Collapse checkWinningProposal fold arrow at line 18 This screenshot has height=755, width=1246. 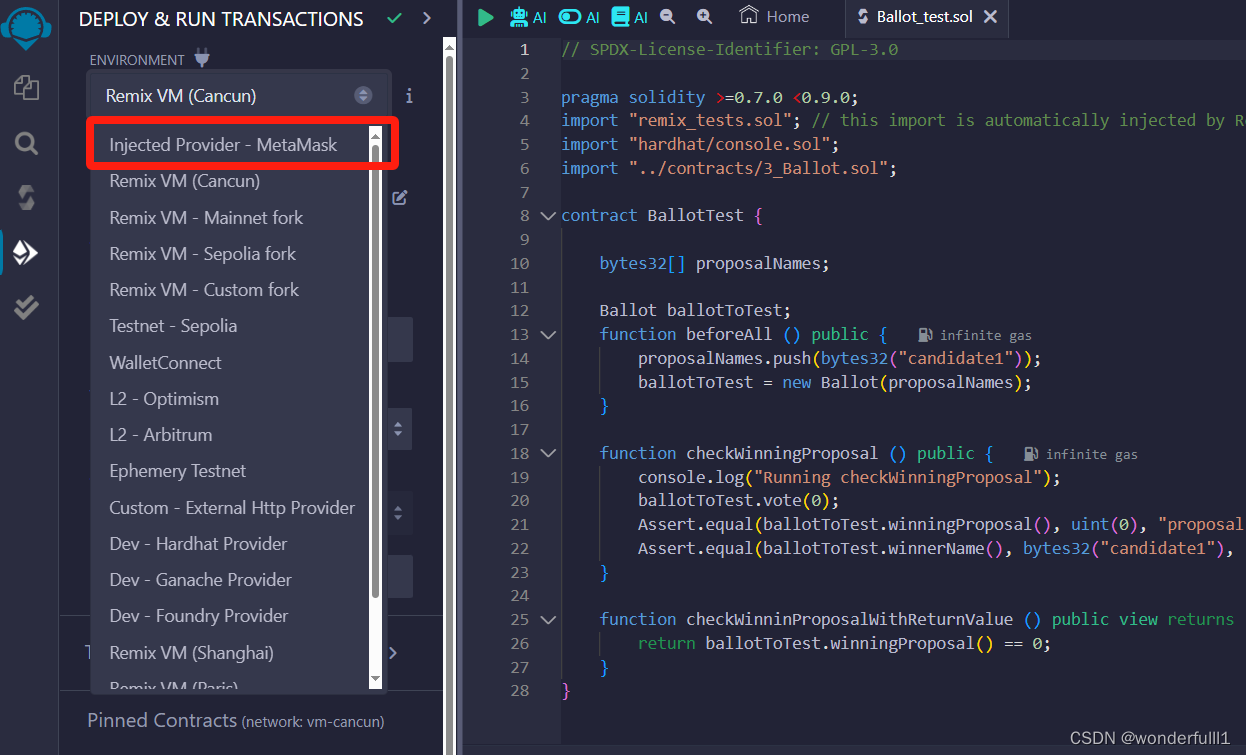point(547,453)
